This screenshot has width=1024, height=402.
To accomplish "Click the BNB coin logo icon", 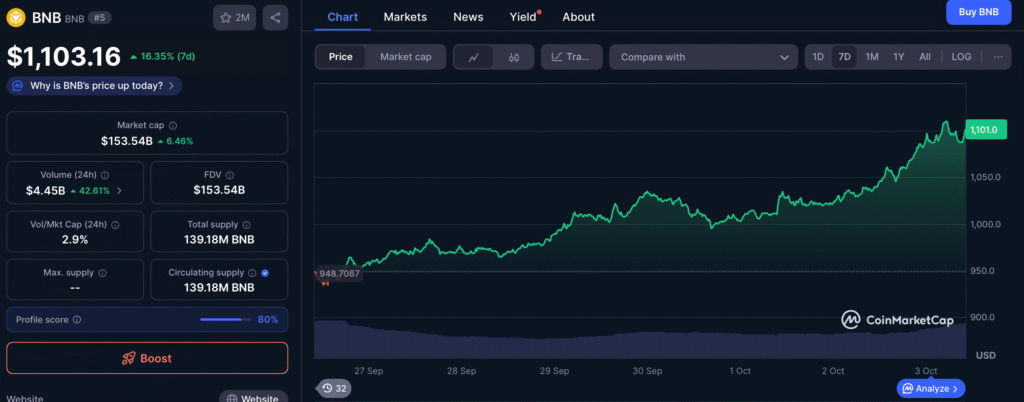I will (x=16, y=18).
